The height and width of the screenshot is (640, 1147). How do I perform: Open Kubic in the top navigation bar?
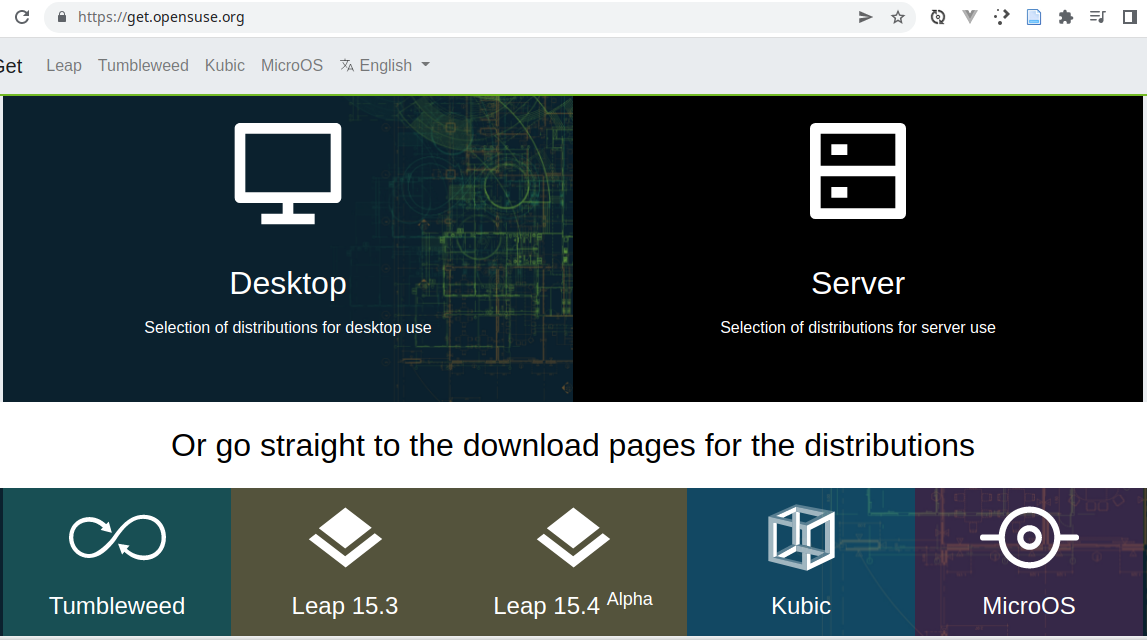[x=225, y=65]
